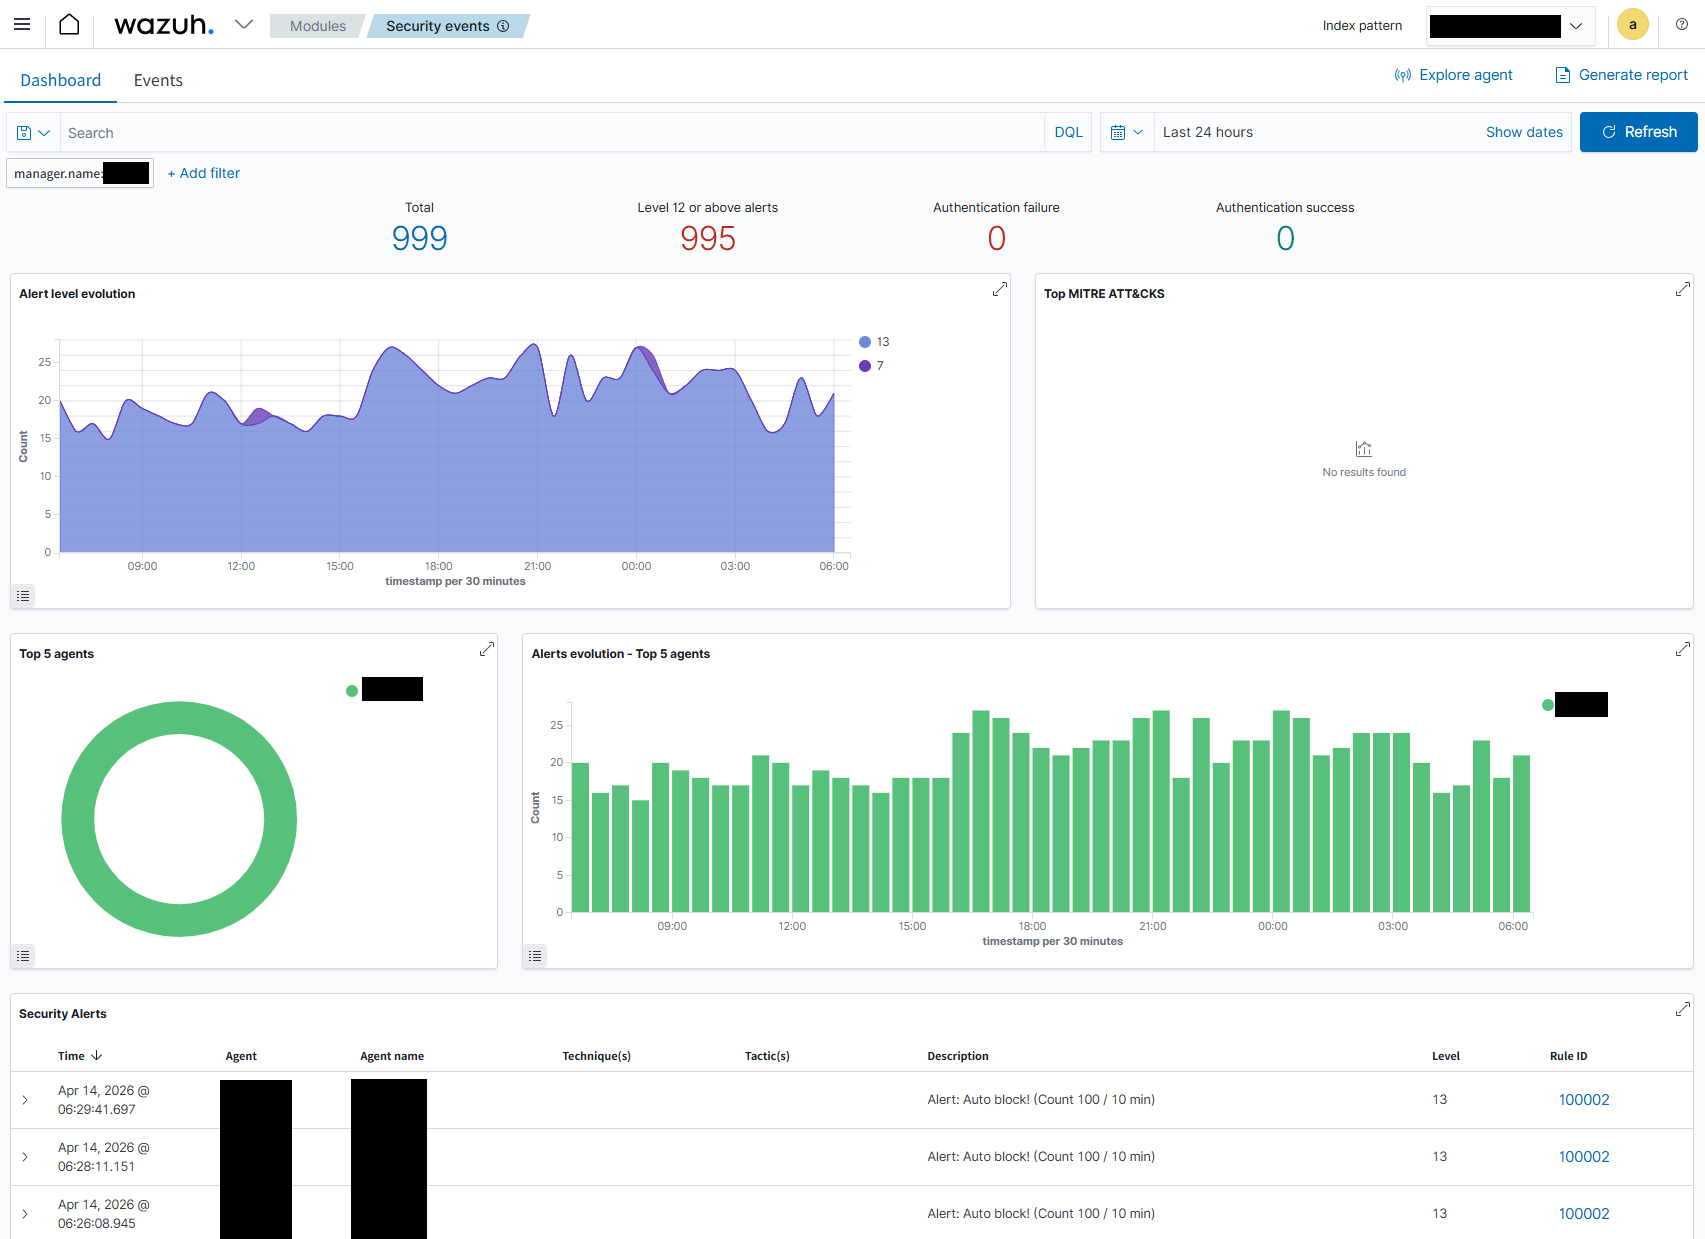Open the date quick menu calendar dropdown
This screenshot has width=1705, height=1239.
pos(1126,132)
